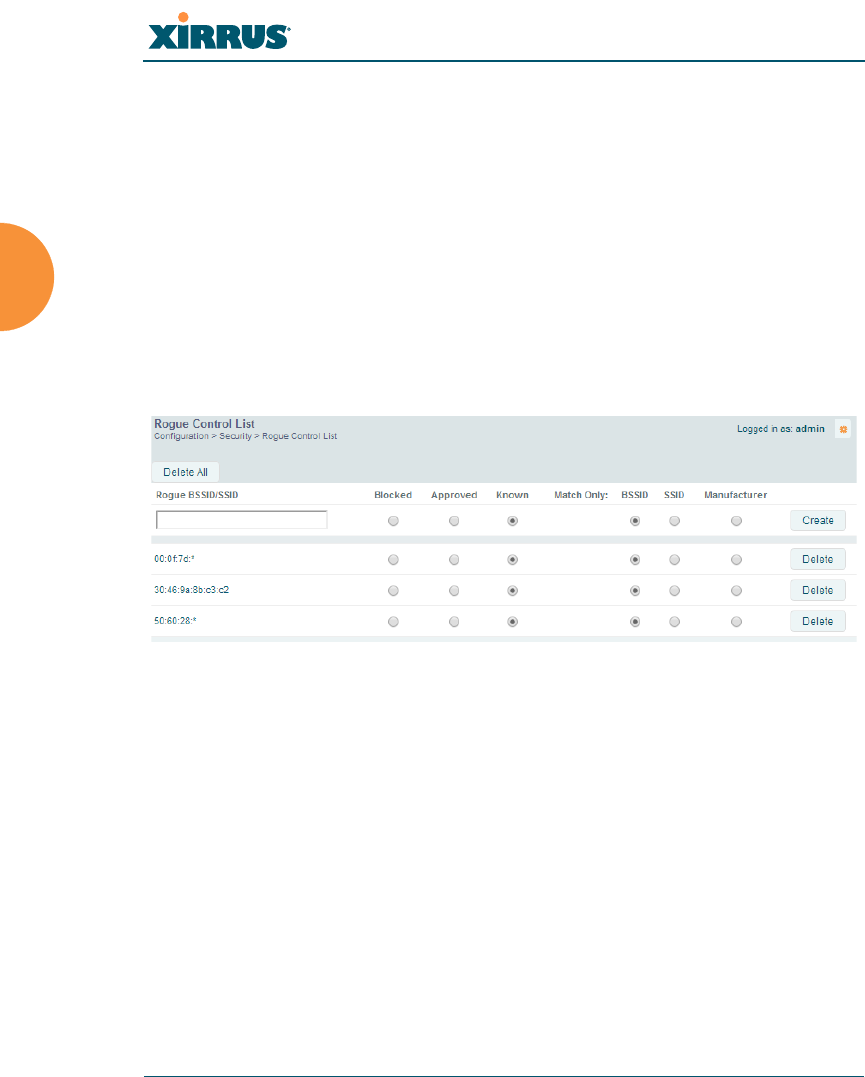This screenshot has height=1077, width=865.
Task: Click the Manufacturer column header
Action: [x=736, y=495]
